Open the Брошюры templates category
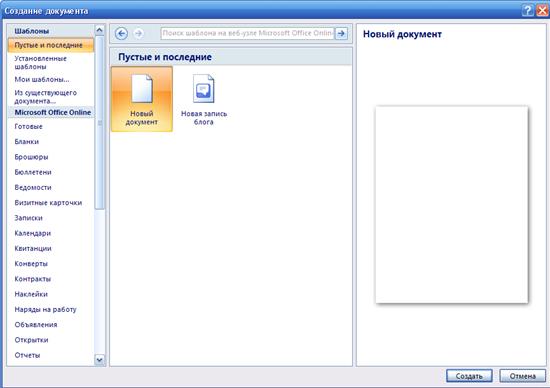The image size is (550, 388). tap(31, 157)
